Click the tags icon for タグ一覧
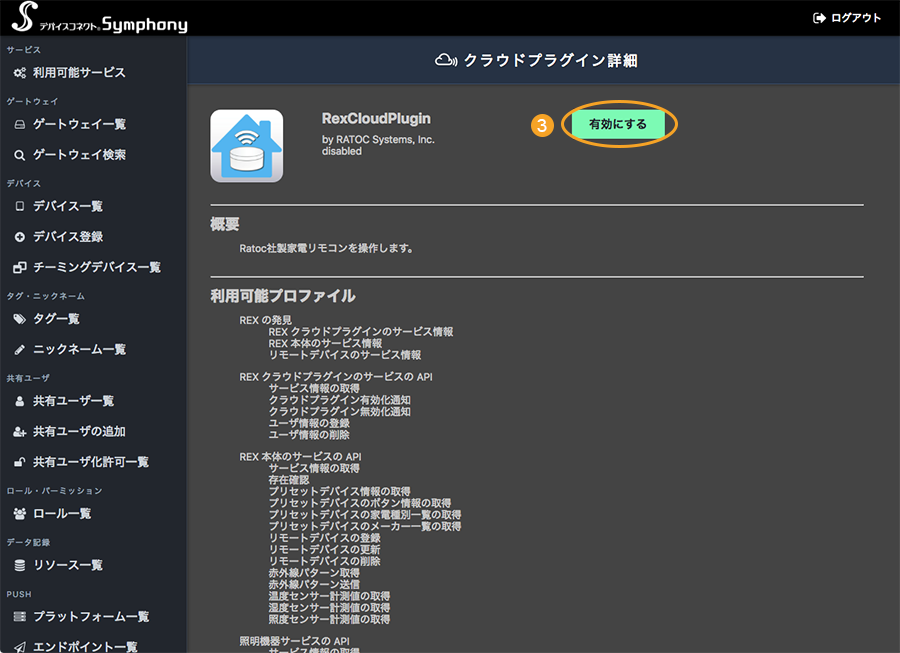 click(x=20, y=319)
